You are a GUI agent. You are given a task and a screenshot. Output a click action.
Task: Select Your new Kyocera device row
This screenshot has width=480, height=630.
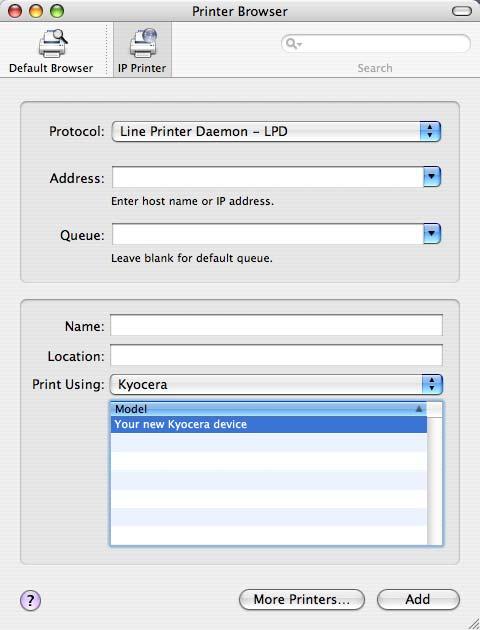(269, 425)
